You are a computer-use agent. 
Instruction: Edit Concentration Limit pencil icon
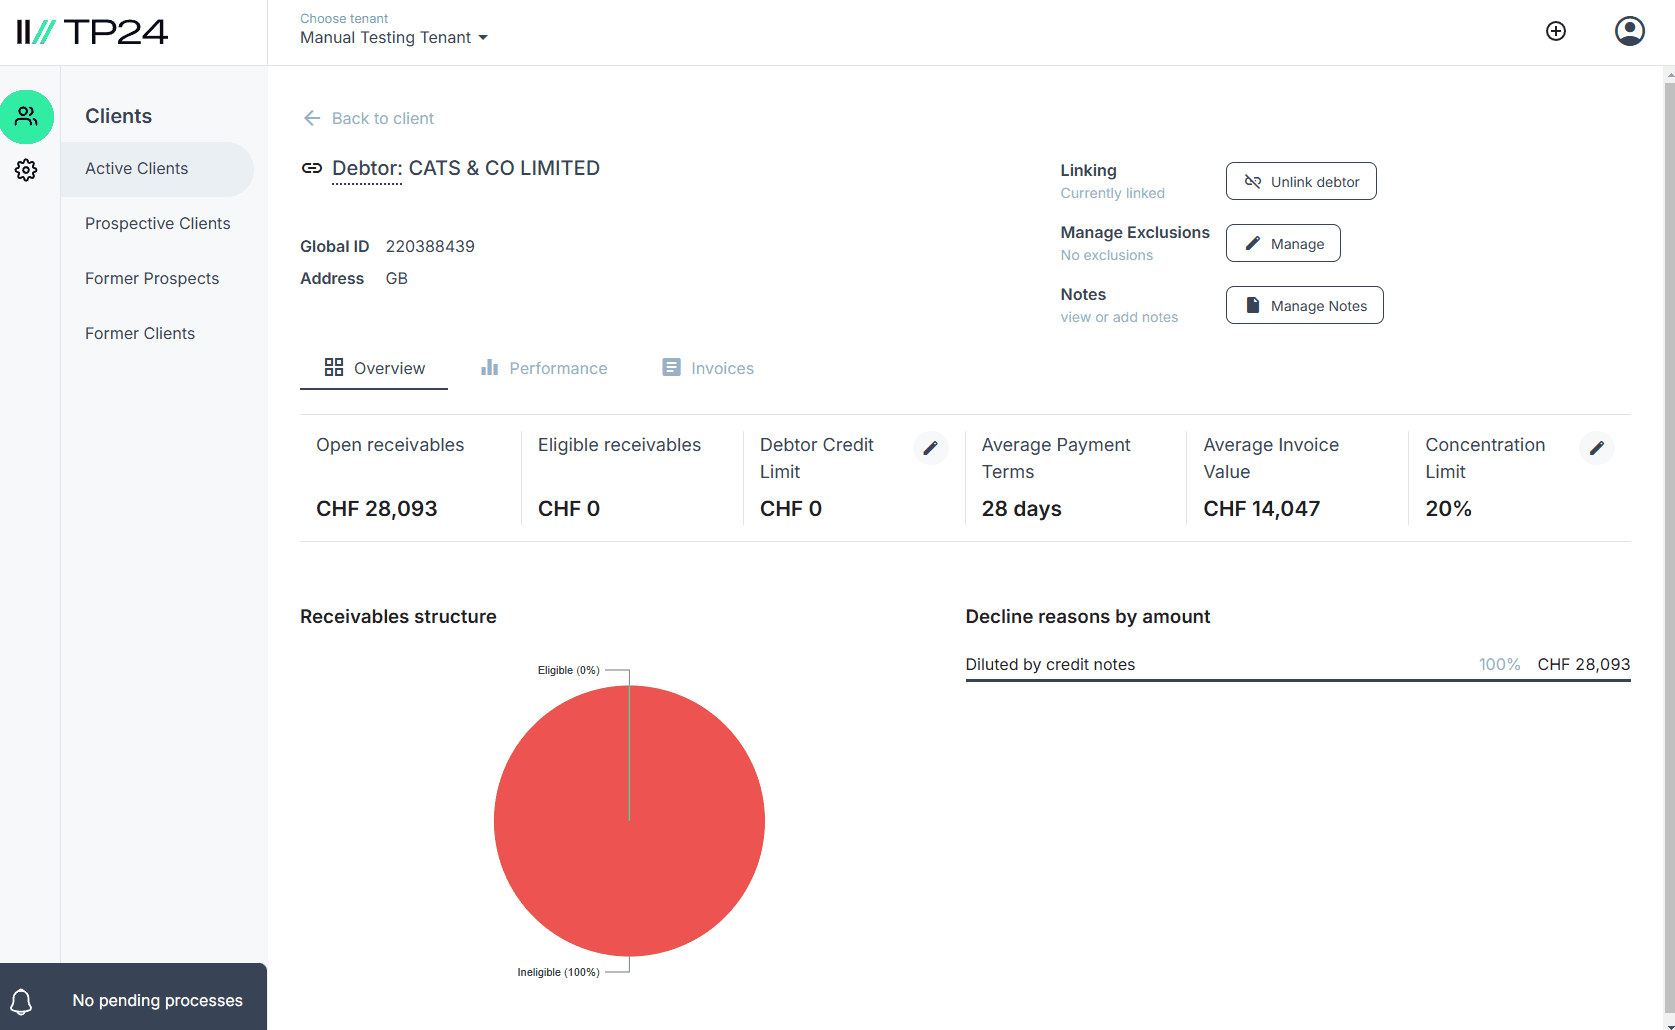click(x=1596, y=448)
